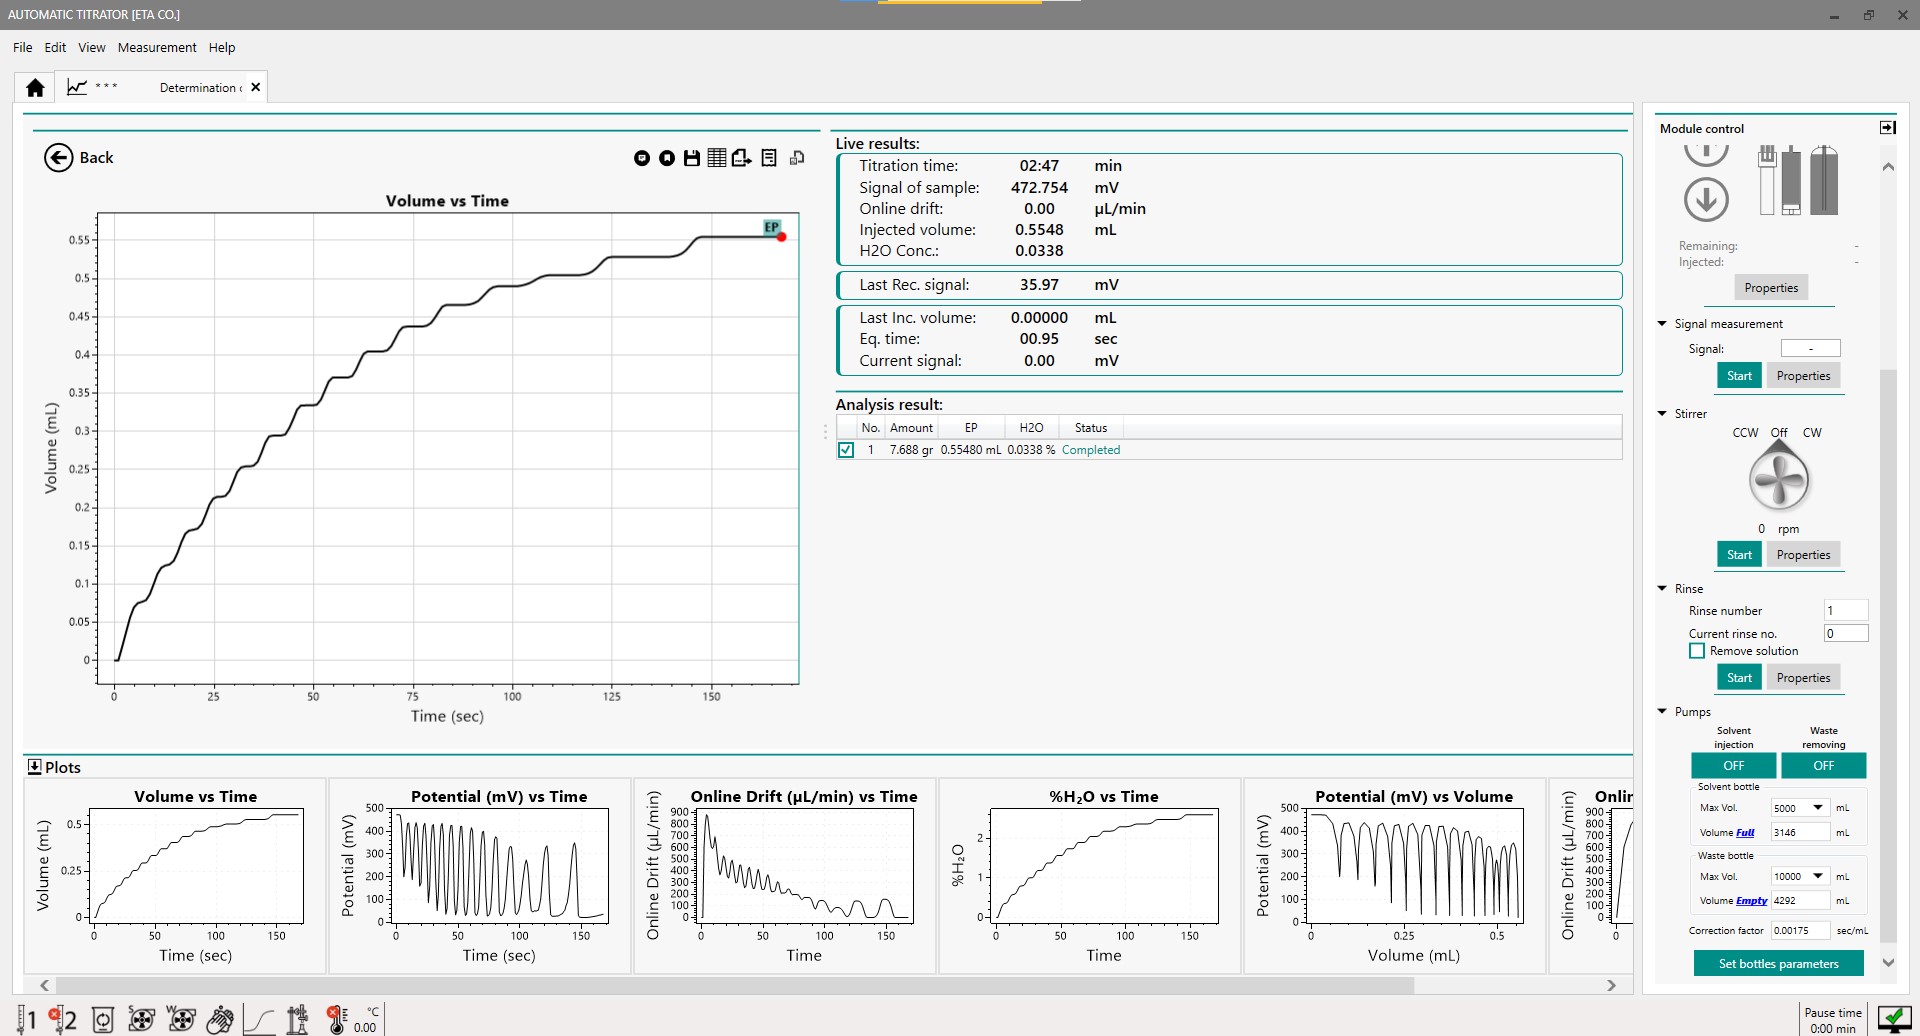This screenshot has width=1920, height=1036.
Task: Click Set bottles parameters button
Action: point(1778,964)
